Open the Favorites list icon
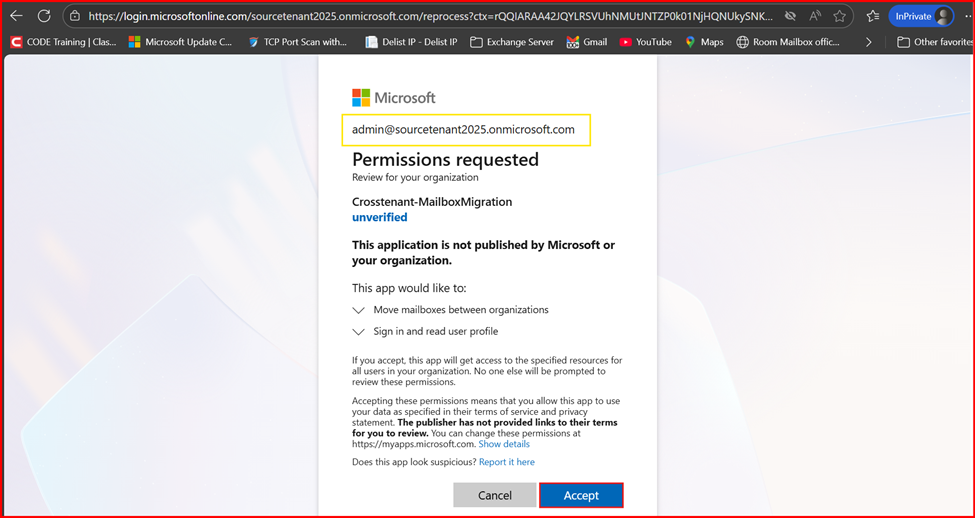This screenshot has height=518, width=975. (873, 16)
